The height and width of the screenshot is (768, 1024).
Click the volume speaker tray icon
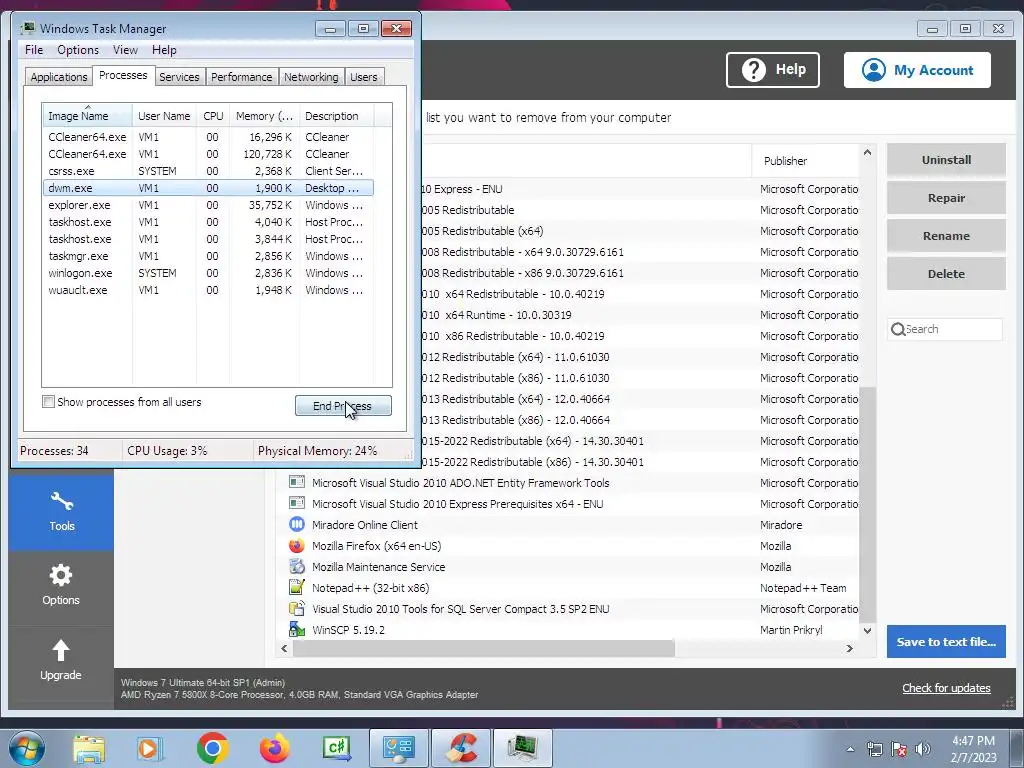coord(923,749)
